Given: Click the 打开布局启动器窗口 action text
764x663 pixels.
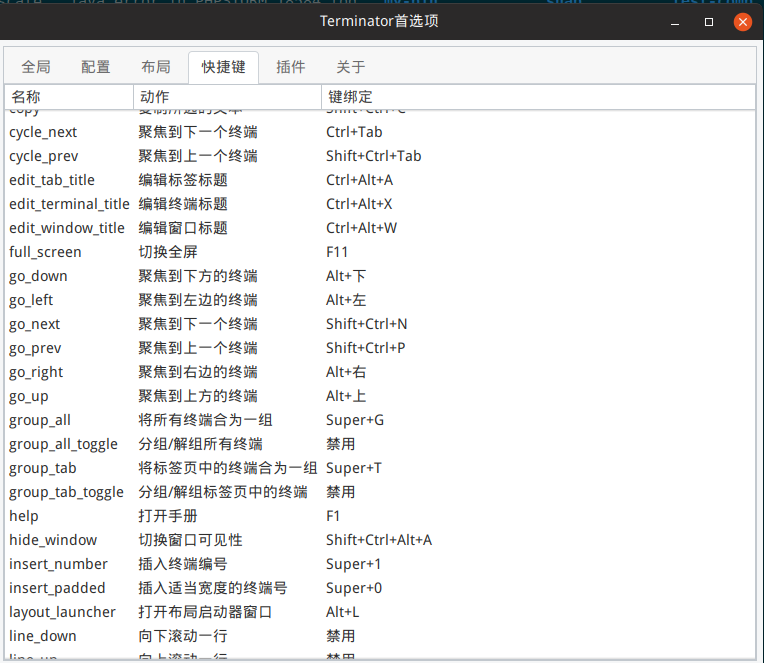Looking at the screenshot, I should click(x=205, y=612).
